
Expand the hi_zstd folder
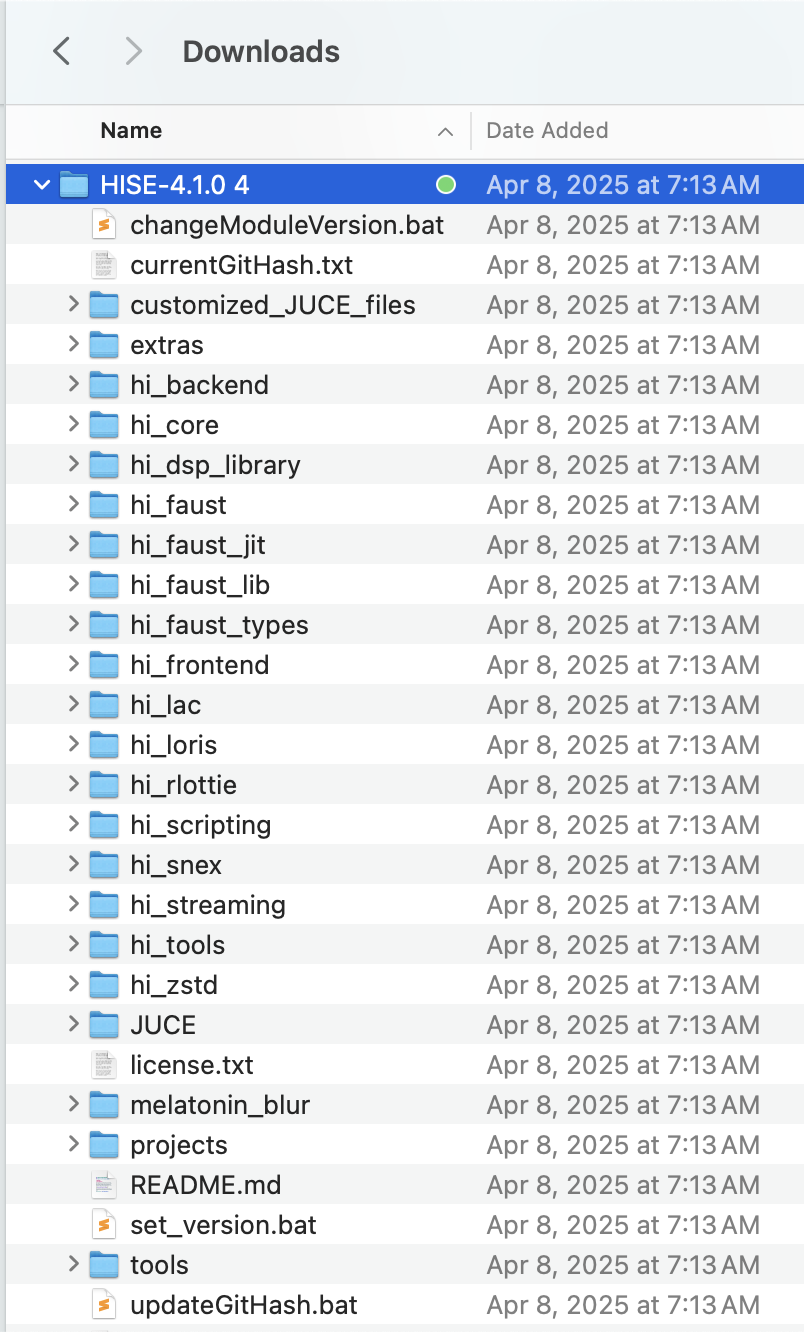click(73, 985)
